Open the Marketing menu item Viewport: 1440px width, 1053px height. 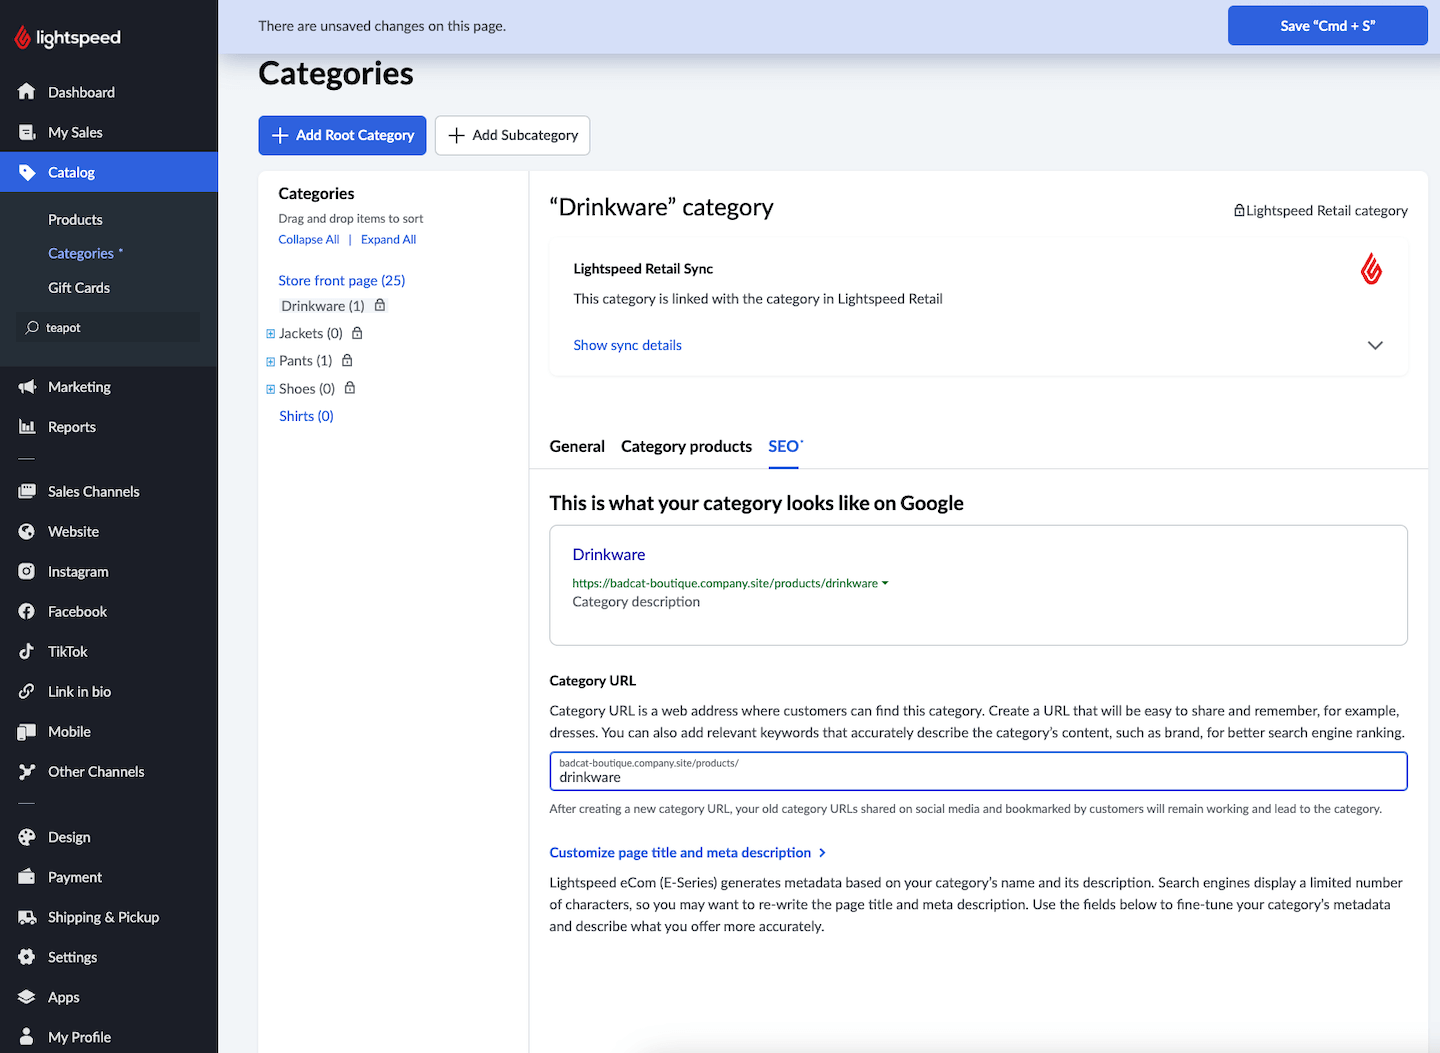pos(79,387)
